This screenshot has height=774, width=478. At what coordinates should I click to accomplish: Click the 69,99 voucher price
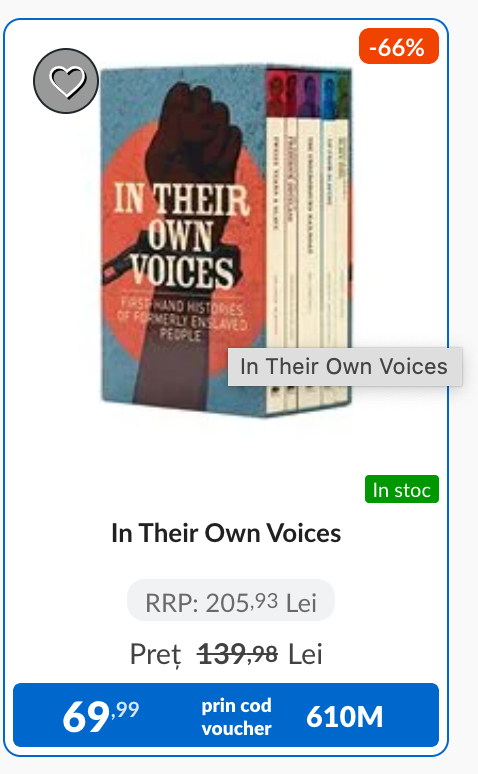101,716
